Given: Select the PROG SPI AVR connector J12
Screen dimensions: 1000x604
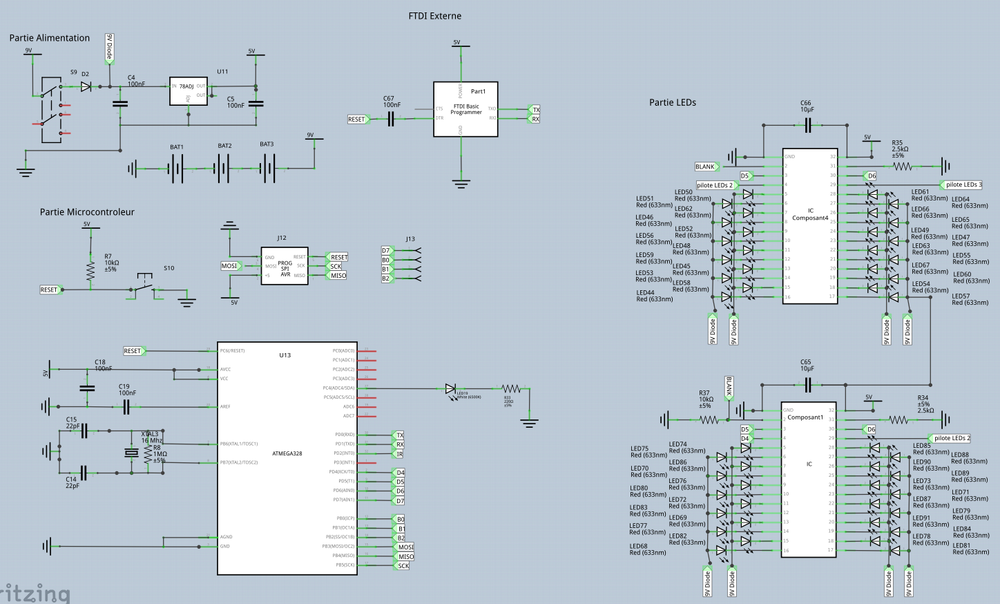Looking at the screenshot, I should (283, 266).
